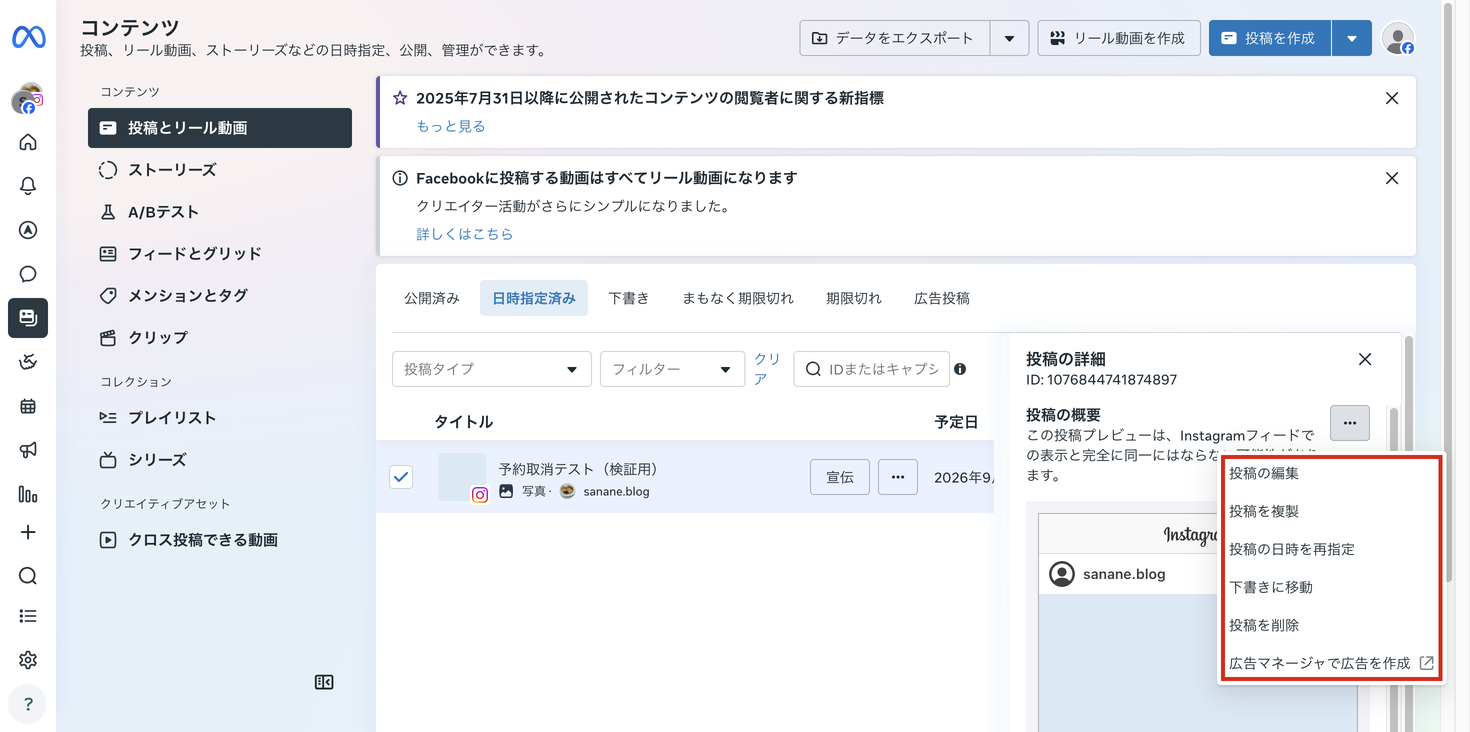Viewport: 1470px width, 732px height.
Task: Open the row's three-dot menu next to 宣伝
Action: point(898,477)
